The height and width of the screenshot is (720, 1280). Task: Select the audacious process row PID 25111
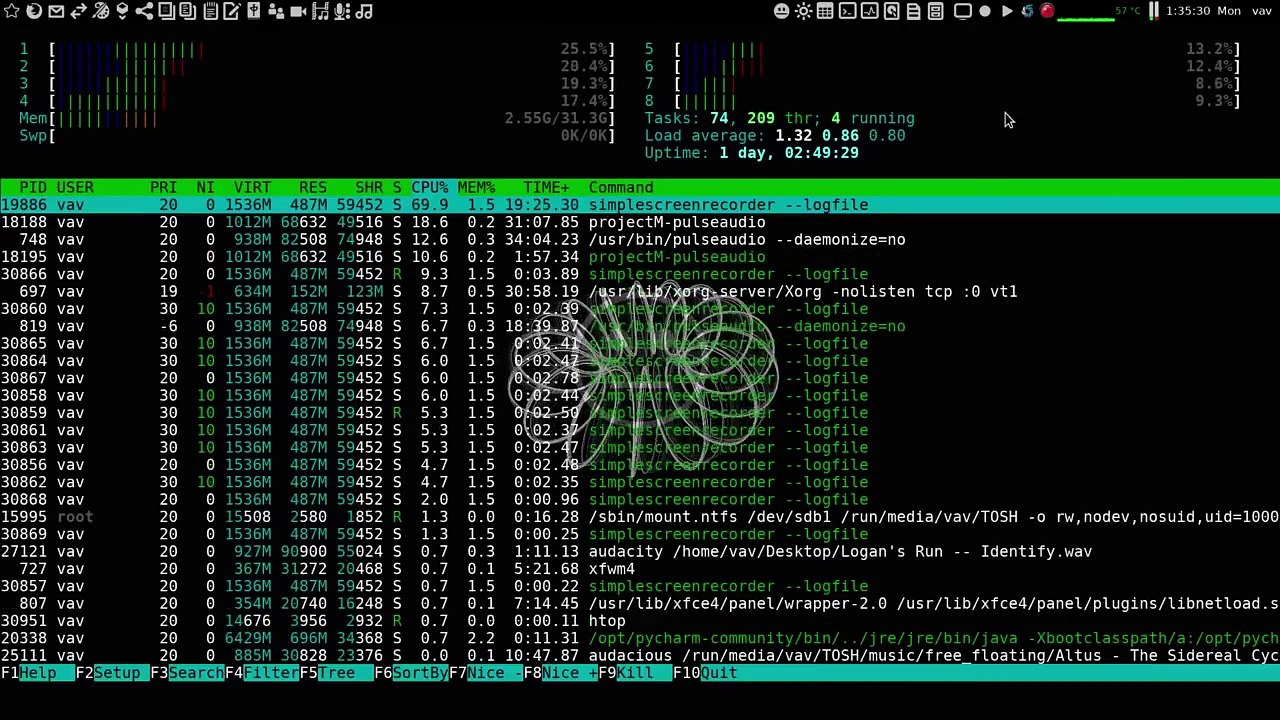(x=640, y=655)
